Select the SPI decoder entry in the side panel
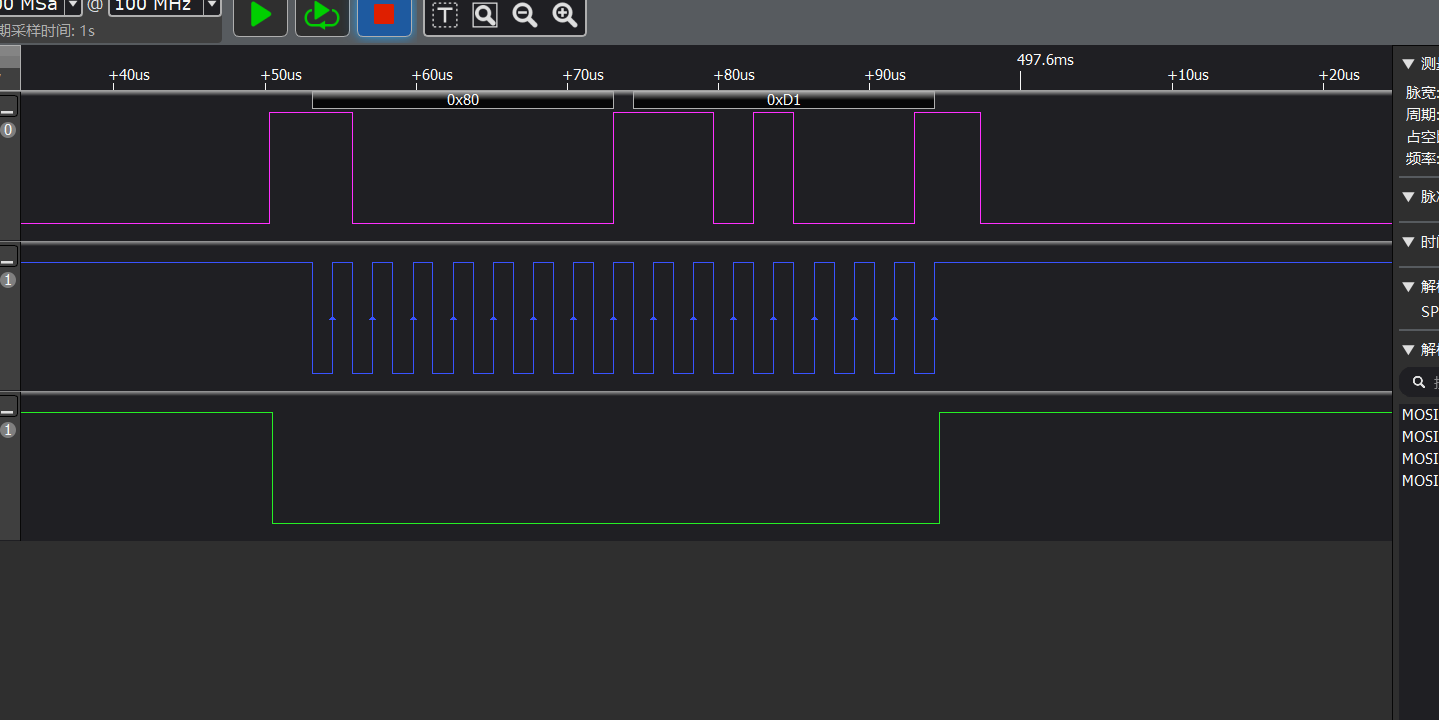Viewport: 1439px width, 720px height. click(x=1429, y=312)
